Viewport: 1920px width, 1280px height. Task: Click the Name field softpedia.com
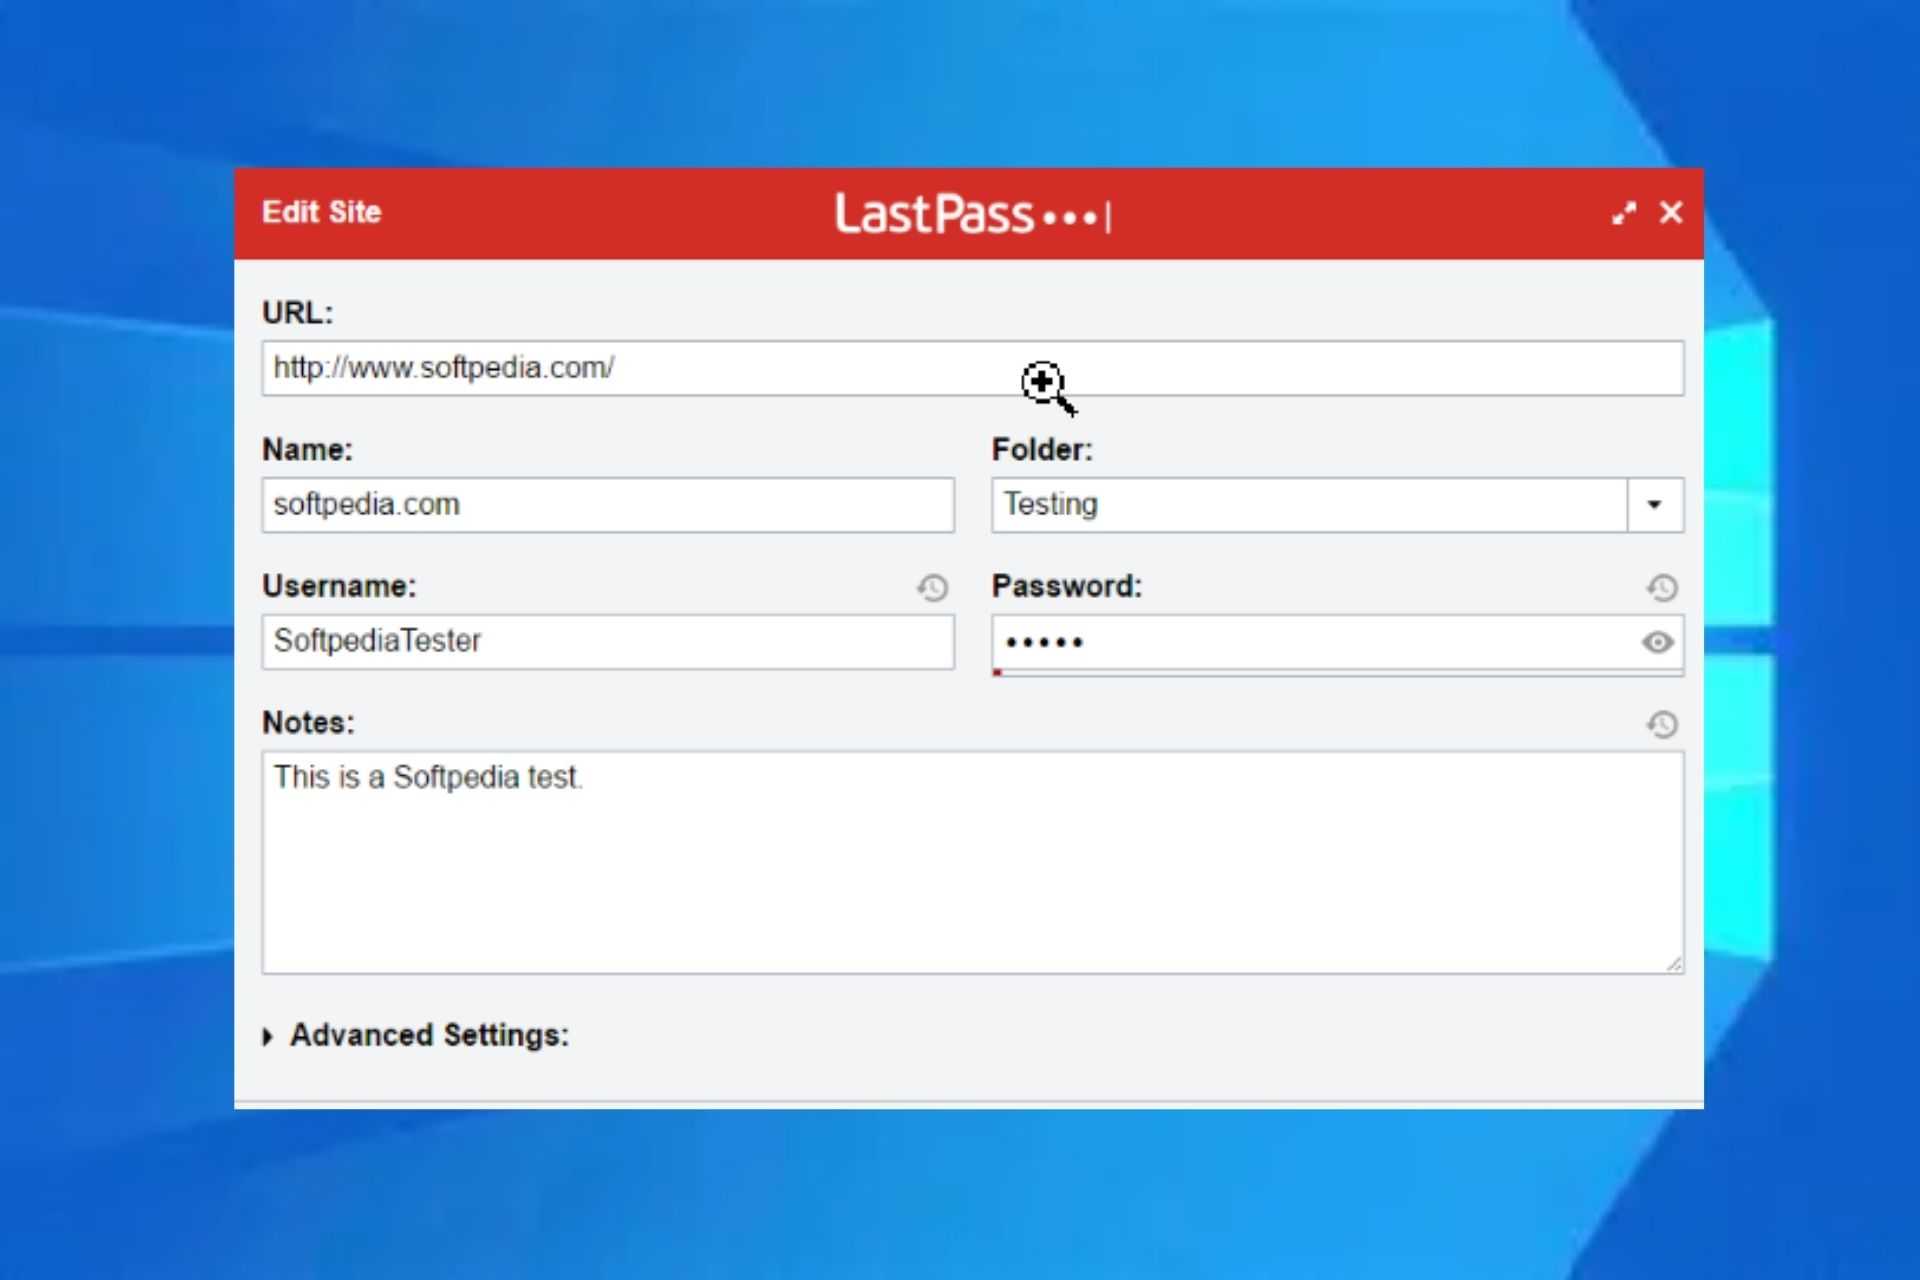coord(608,505)
